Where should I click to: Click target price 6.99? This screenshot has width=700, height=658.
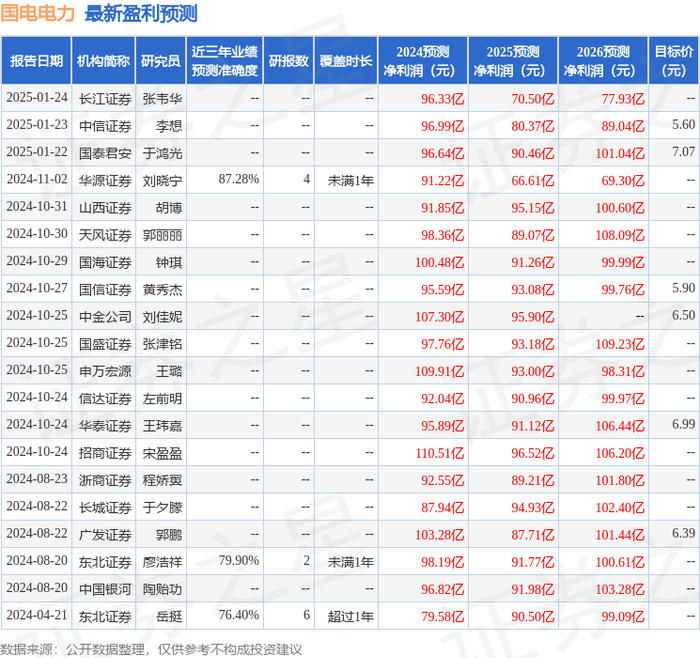pyautogui.click(x=683, y=424)
